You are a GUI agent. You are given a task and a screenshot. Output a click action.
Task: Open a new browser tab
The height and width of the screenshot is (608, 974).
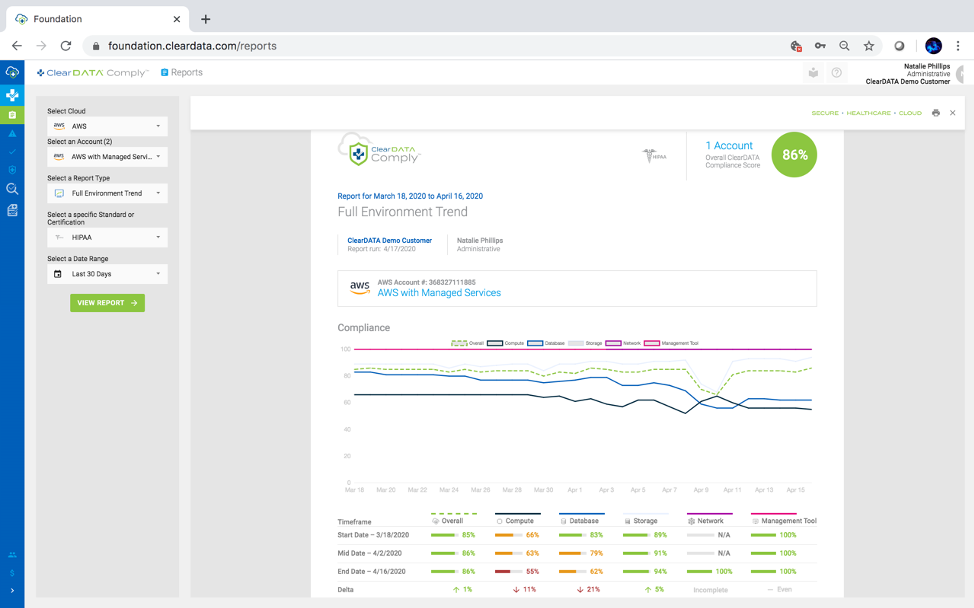(206, 19)
